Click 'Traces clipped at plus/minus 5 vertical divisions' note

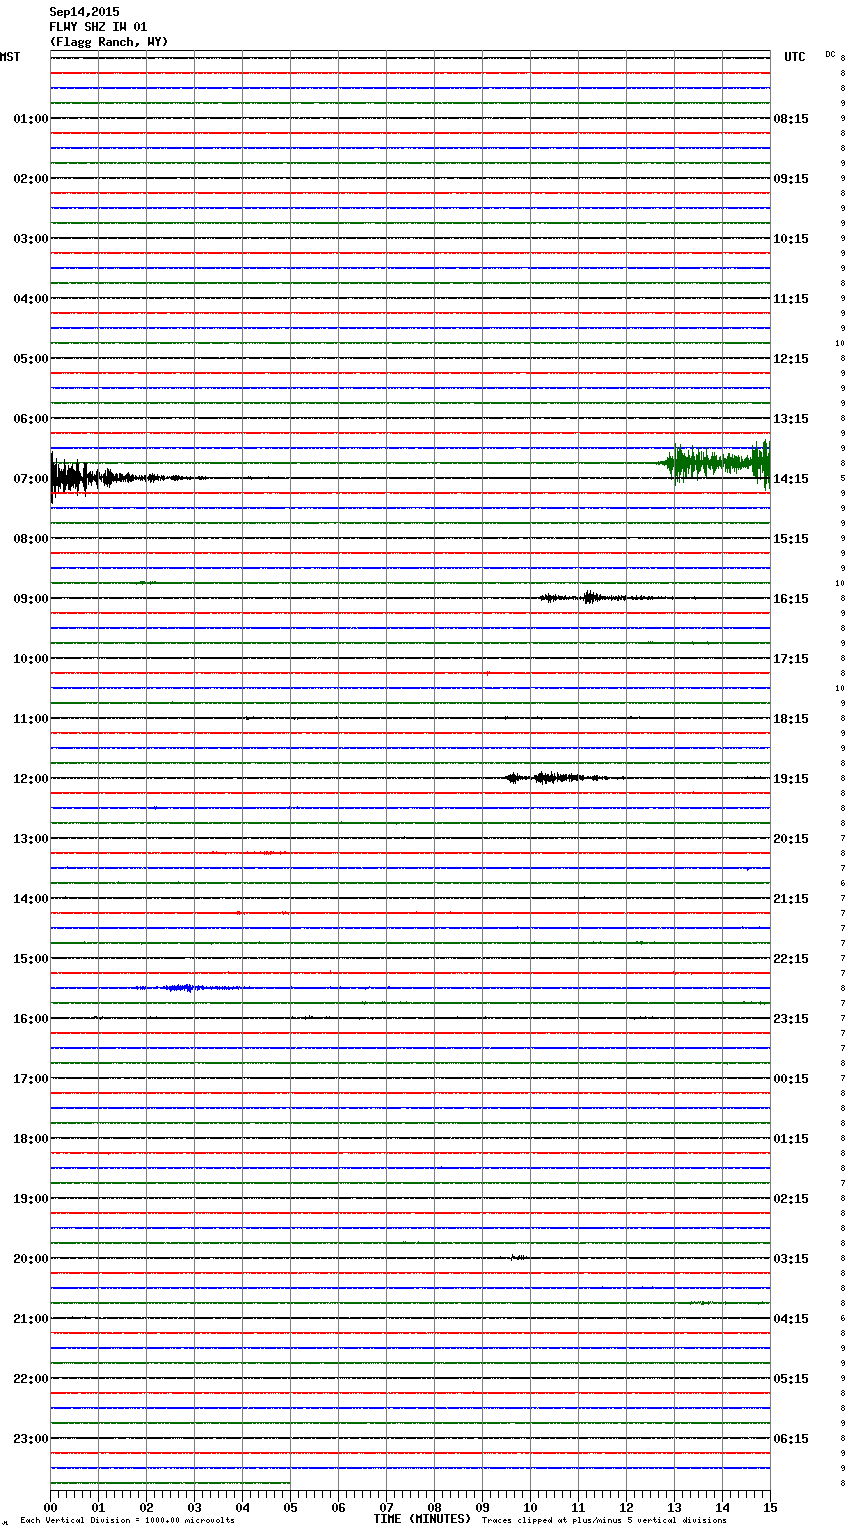point(604,1520)
